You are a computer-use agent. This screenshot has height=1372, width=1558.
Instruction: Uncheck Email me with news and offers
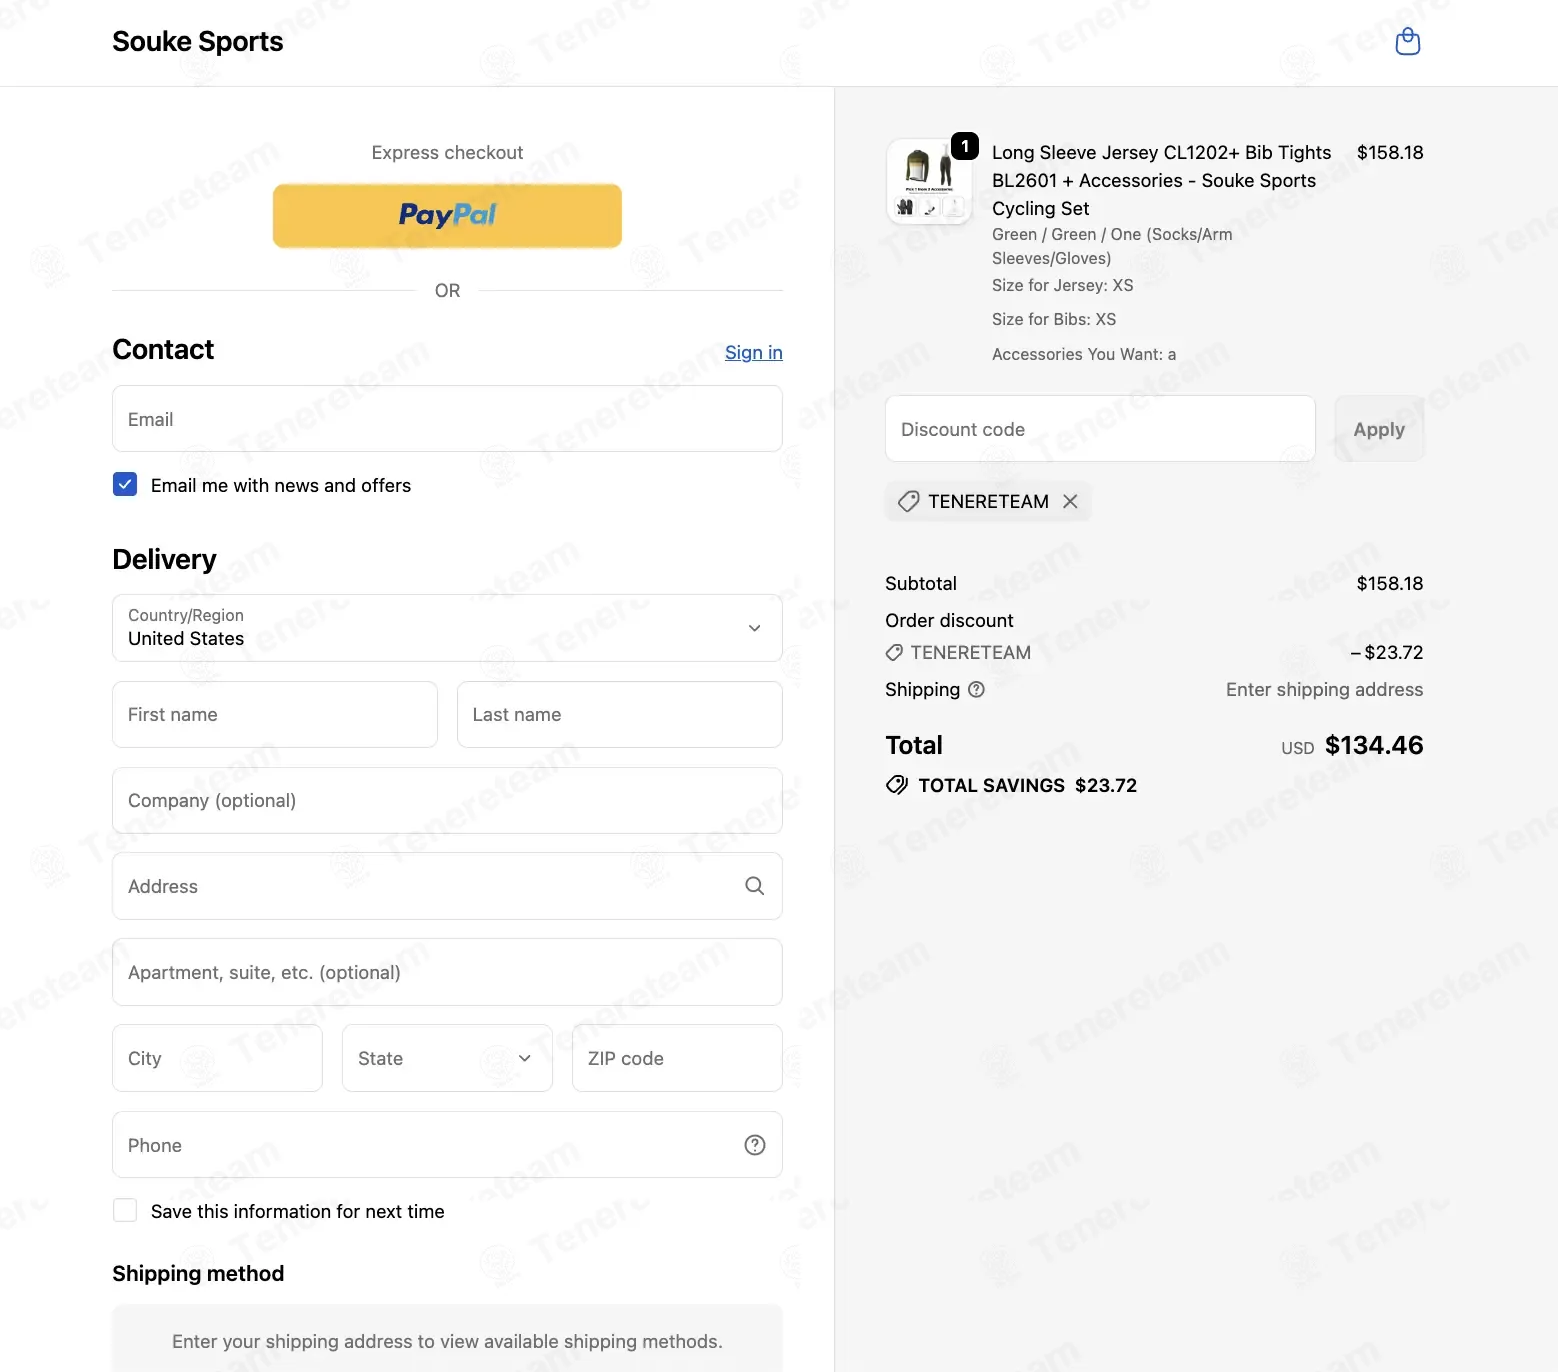coord(125,485)
